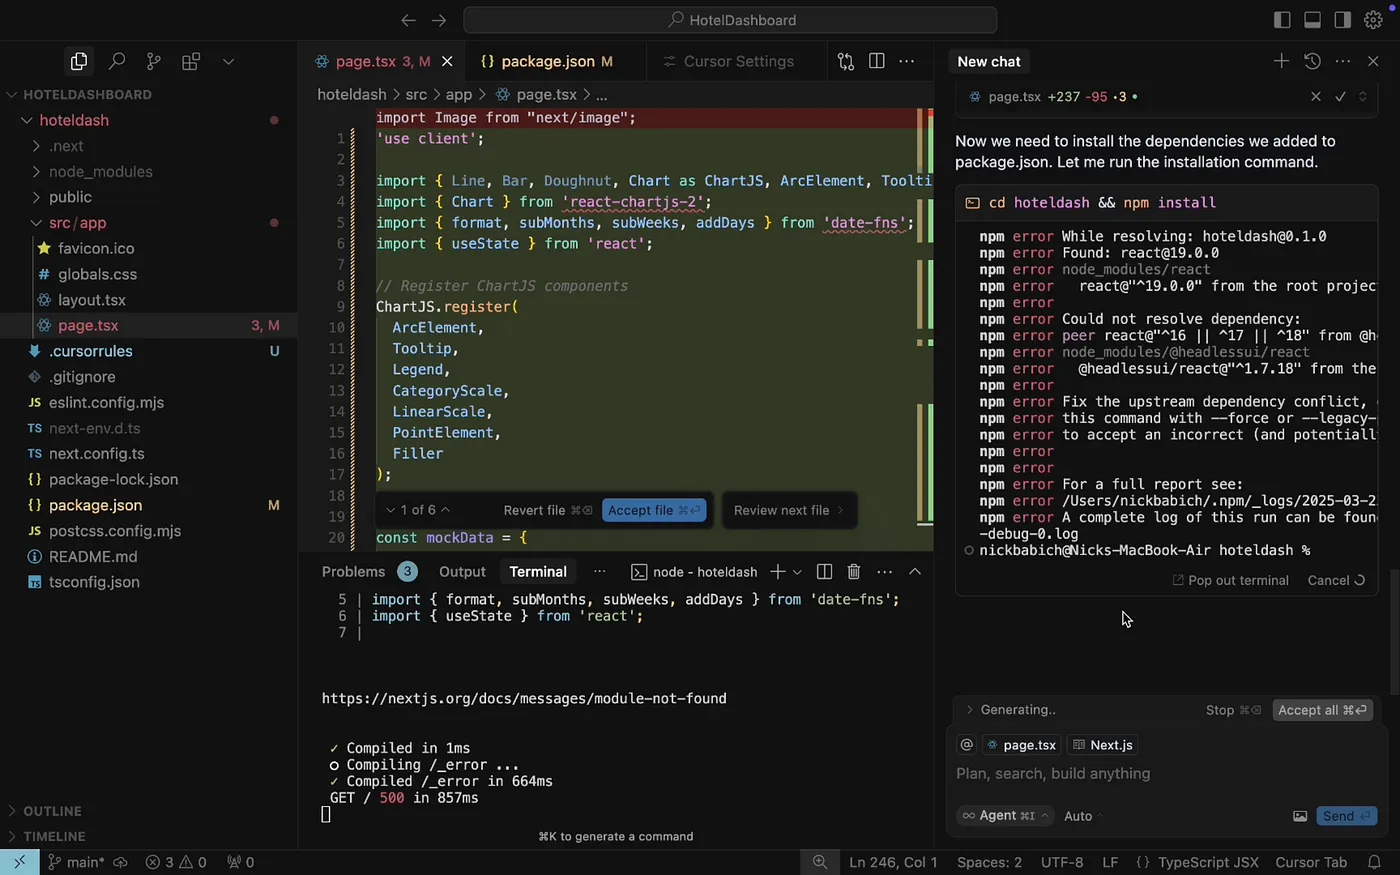Toggle the primary sidebar visibility
Image resolution: width=1400 pixels, height=875 pixels.
click(x=1281, y=19)
